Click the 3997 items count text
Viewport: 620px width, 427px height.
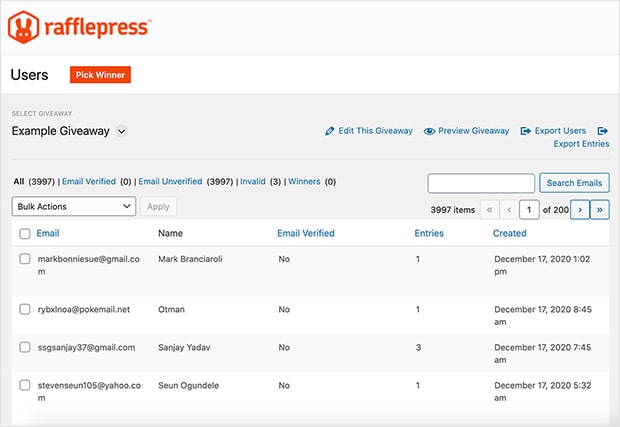pos(453,210)
